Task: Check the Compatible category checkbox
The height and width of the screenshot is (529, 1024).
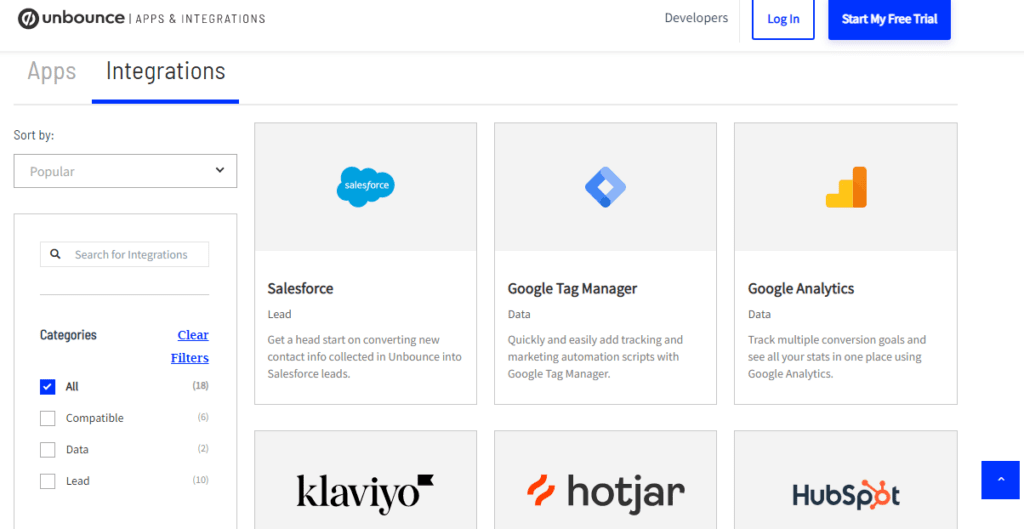Action: click(48, 418)
